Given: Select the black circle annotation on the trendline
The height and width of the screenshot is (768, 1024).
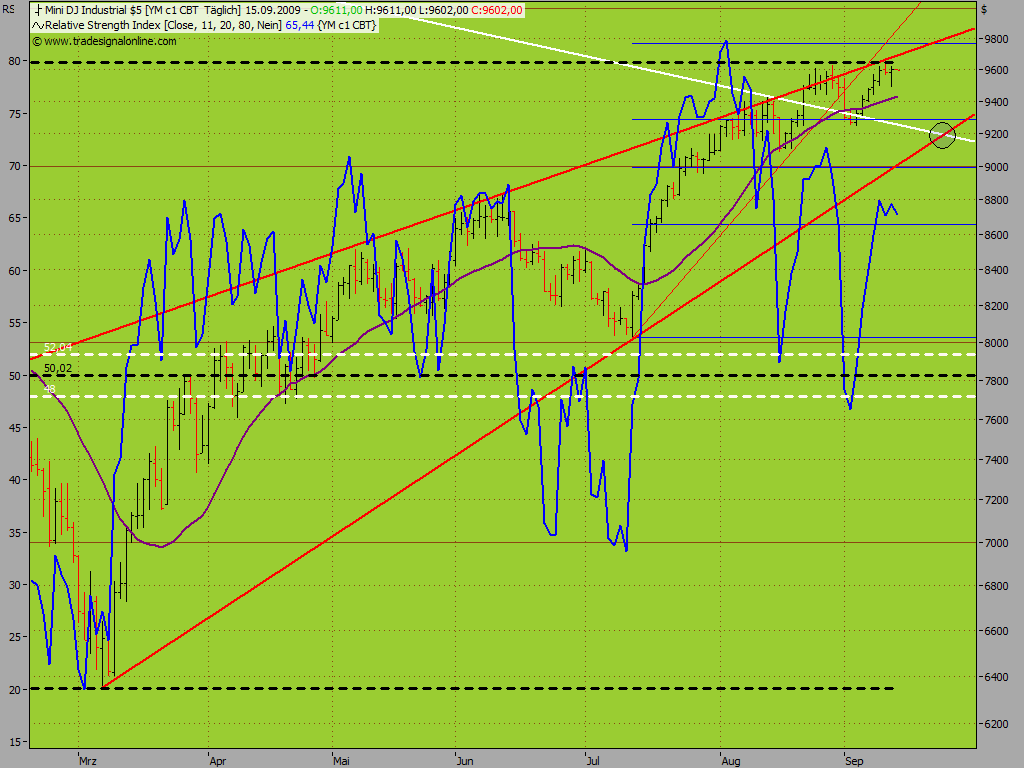Looking at the screenshot, I should coord(942,135).
